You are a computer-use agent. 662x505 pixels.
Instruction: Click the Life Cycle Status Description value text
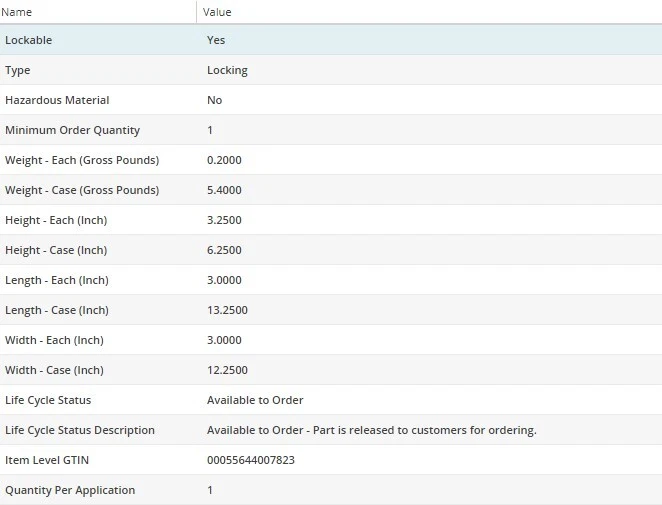(x=371, y=430)
